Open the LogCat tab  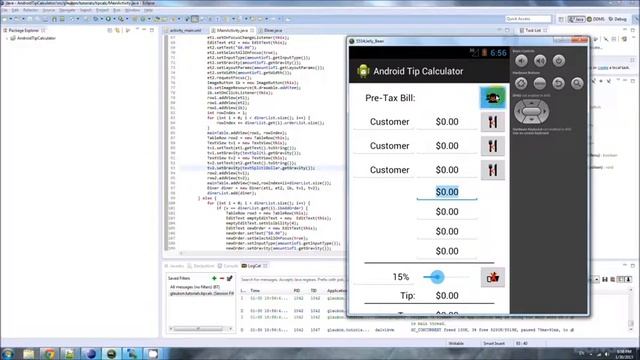pyautogui.click(x=254, y=266)
